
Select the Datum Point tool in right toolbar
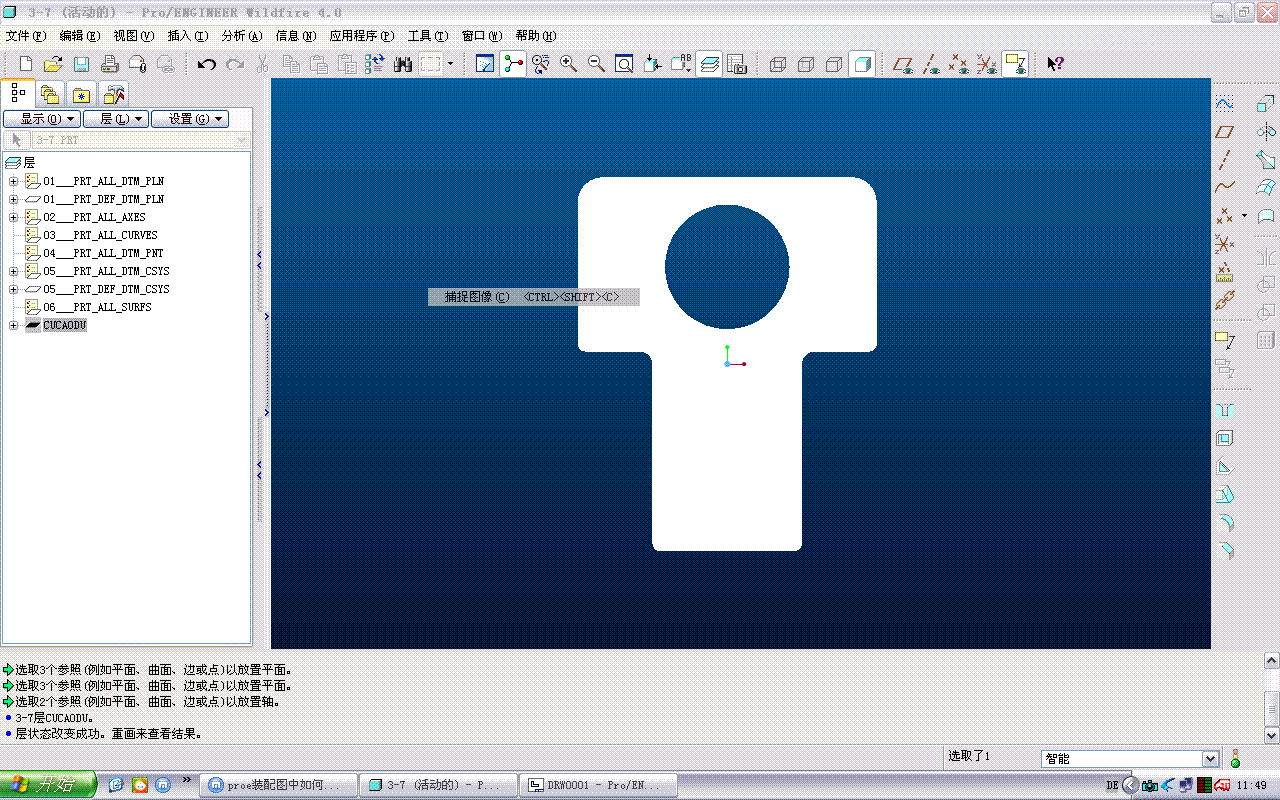coord(1224,216)
